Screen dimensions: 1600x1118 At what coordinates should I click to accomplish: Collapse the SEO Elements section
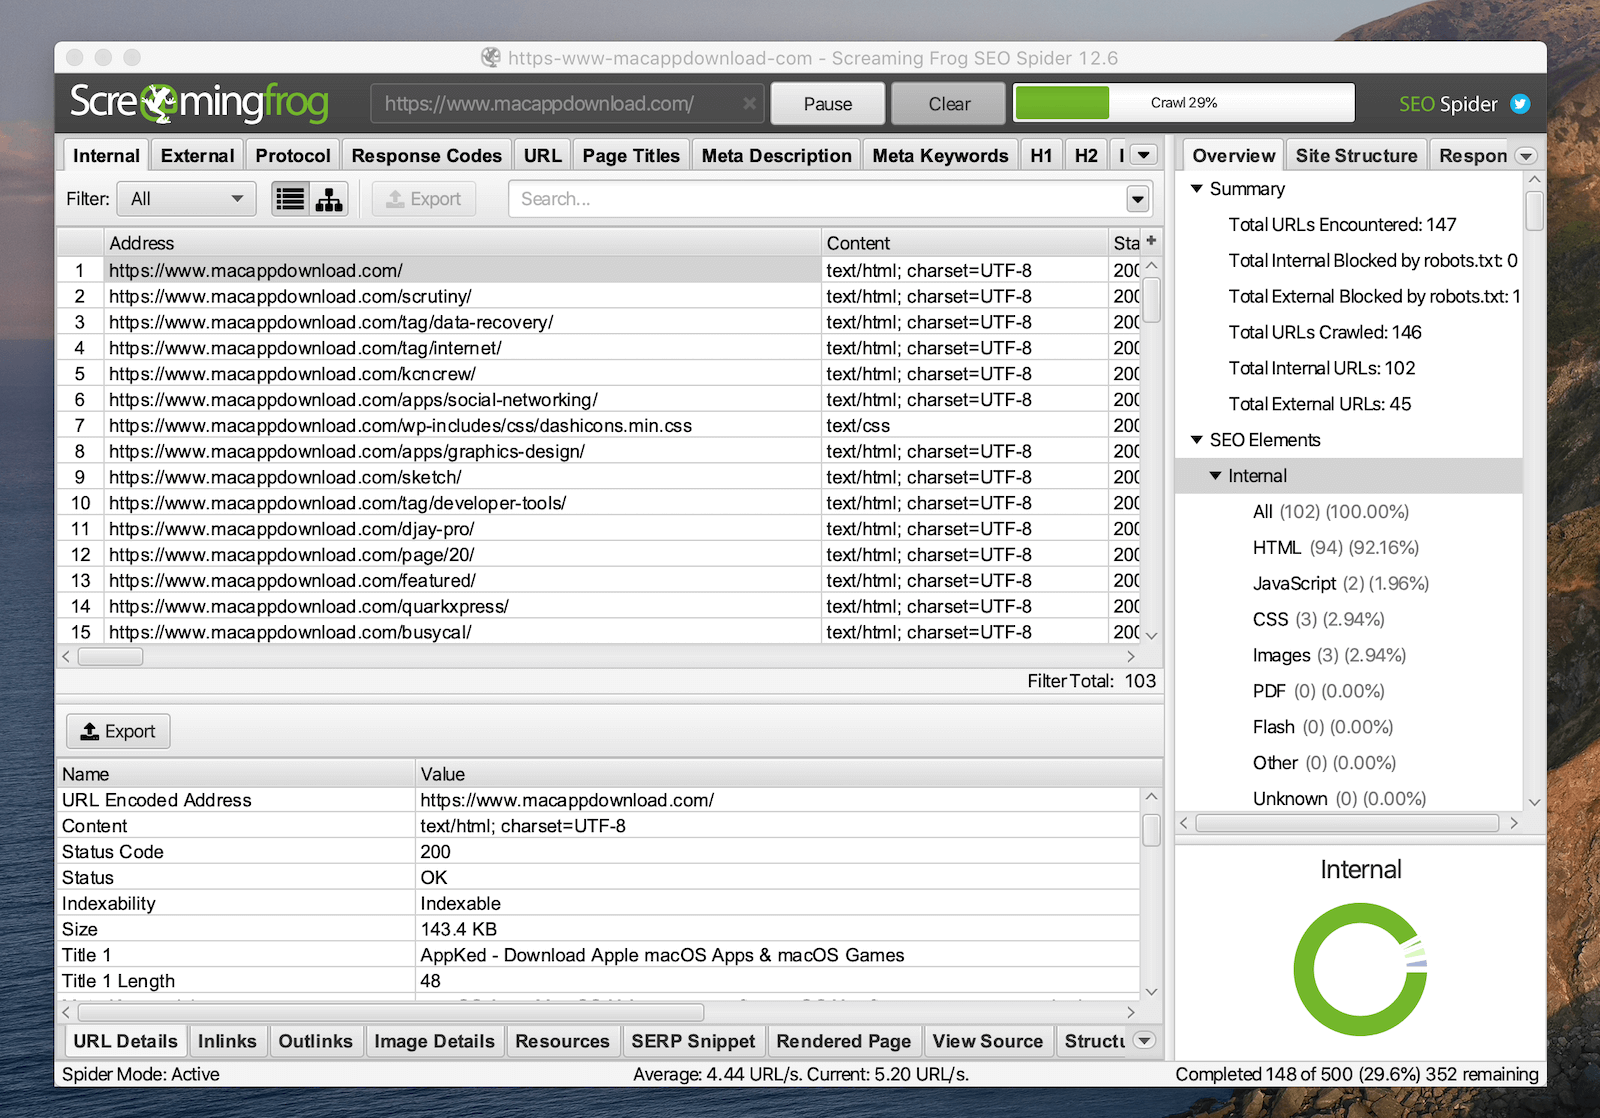click(1196, 440)
